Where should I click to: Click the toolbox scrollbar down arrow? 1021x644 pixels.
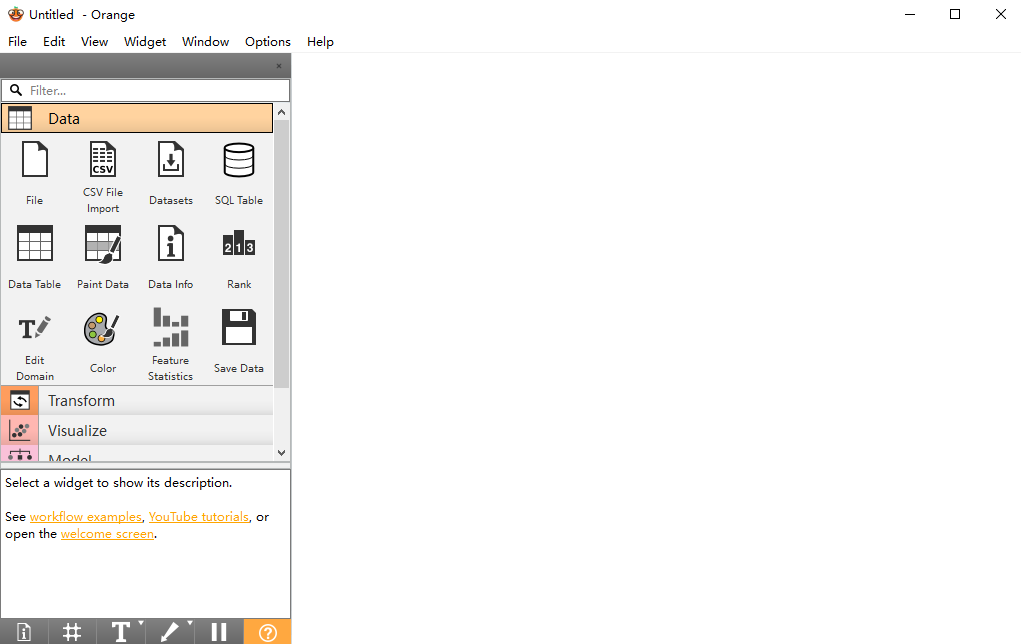coord(281,453)
